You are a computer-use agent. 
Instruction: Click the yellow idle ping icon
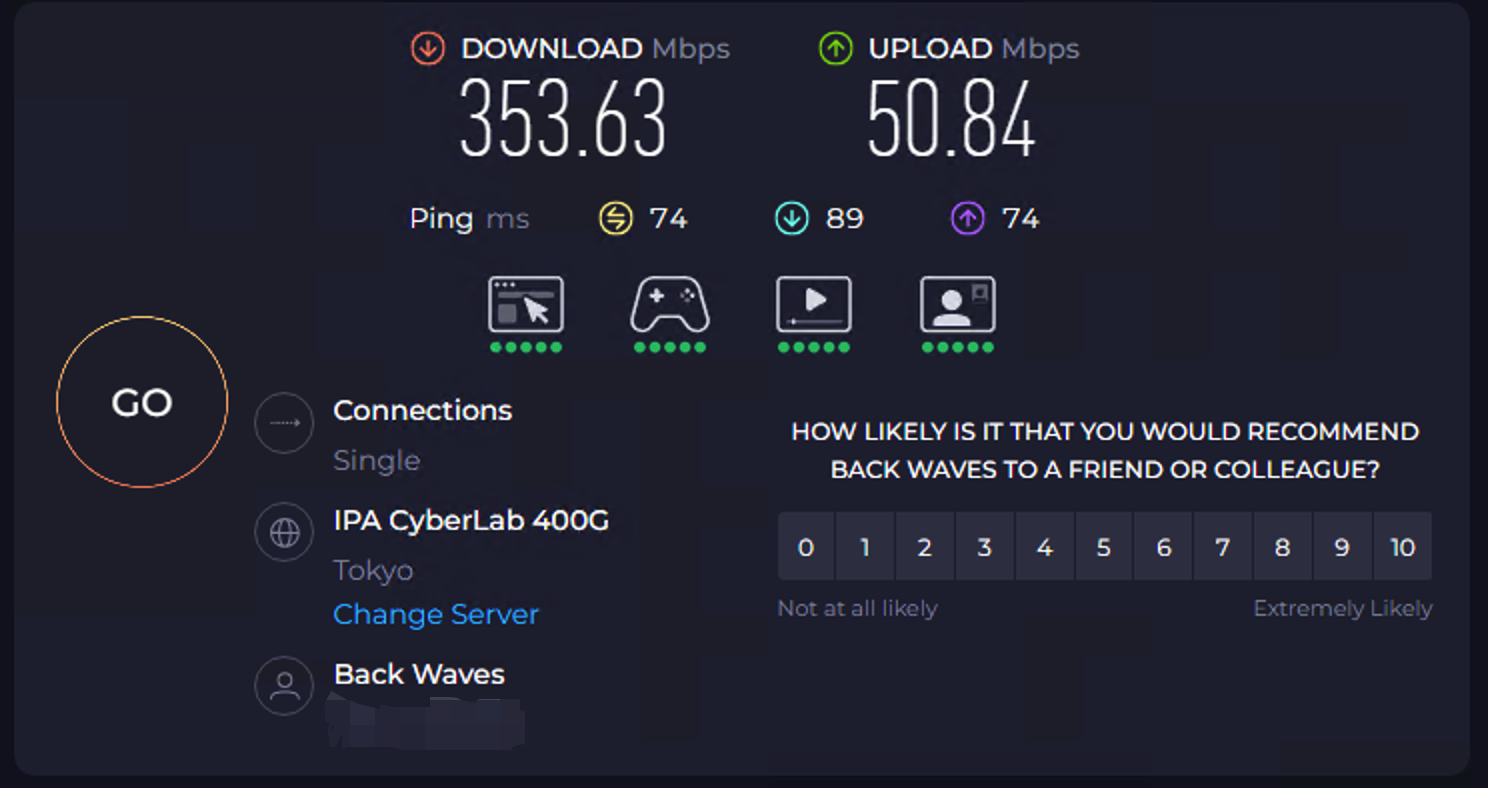tap(616, 218)
